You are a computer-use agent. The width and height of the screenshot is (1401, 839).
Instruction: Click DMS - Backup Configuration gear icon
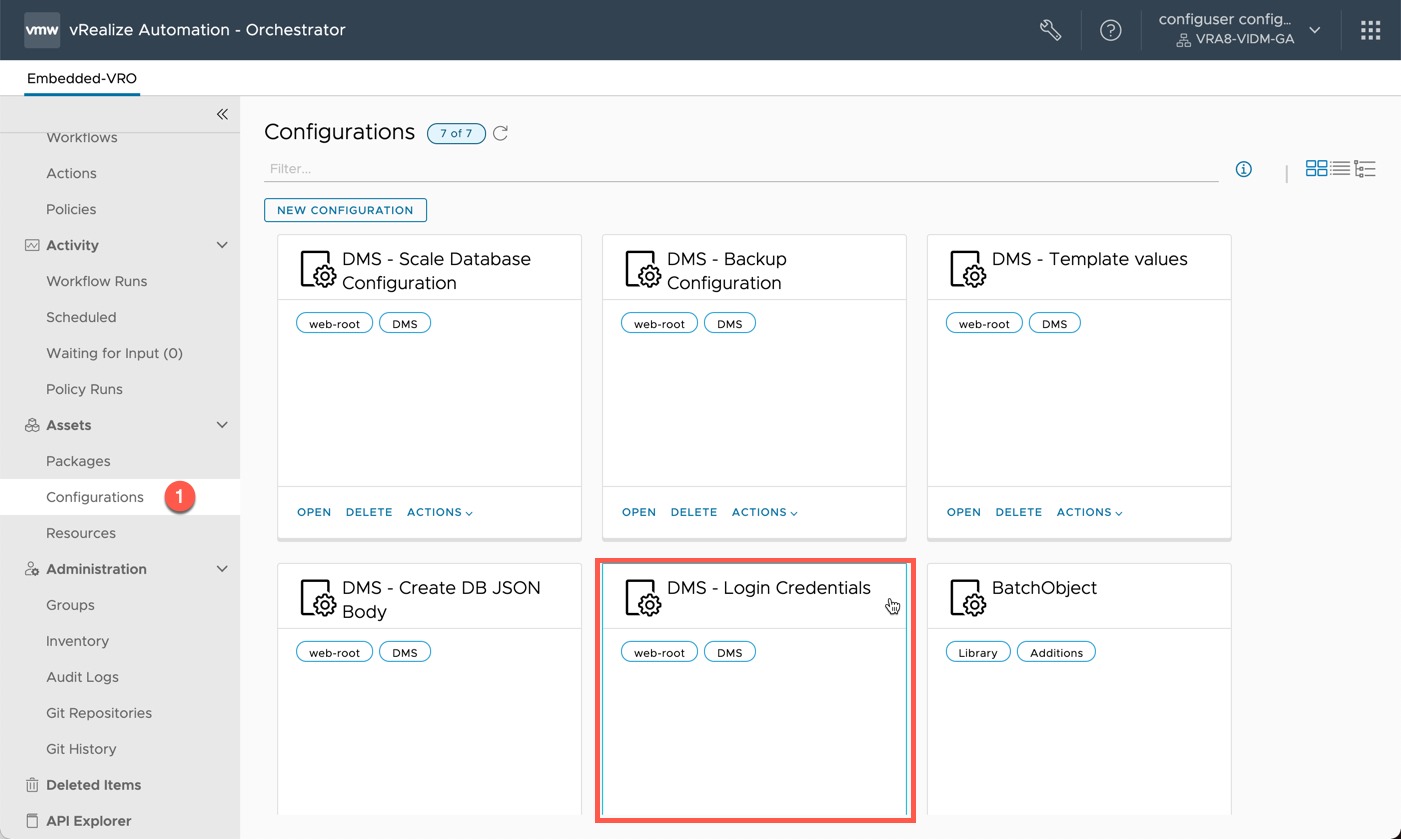(643, 269)
